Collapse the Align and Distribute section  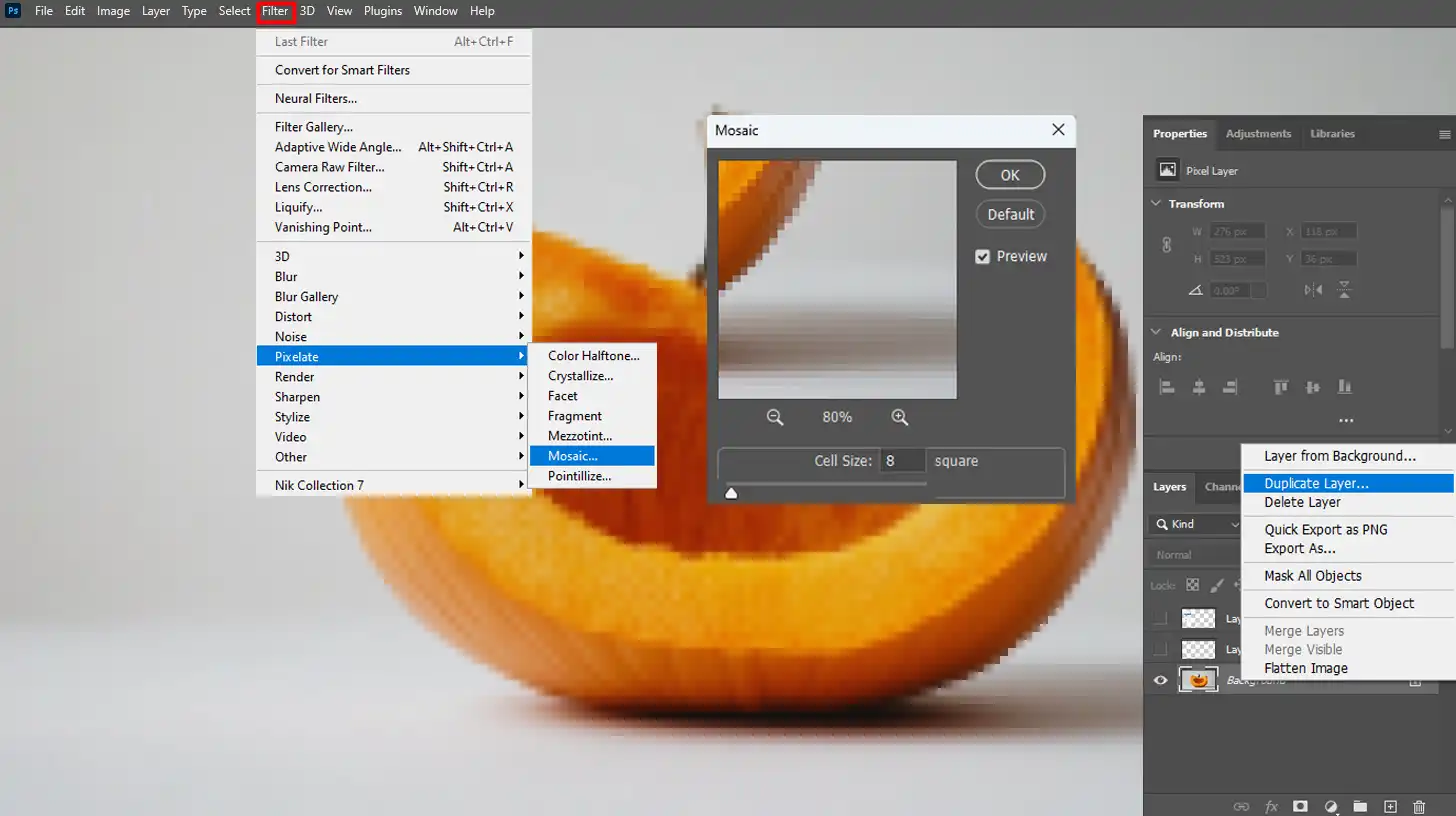(x=1156, y=333)
